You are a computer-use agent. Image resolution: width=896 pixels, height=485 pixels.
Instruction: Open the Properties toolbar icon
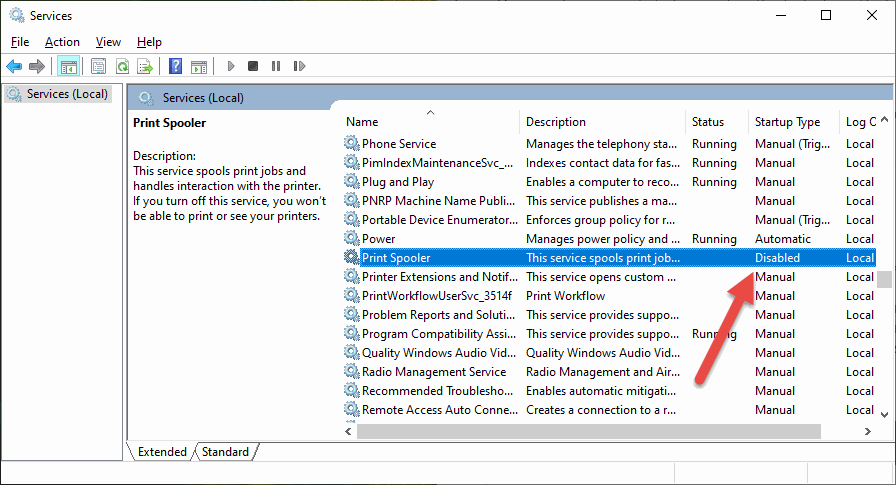tap(98, 66)
